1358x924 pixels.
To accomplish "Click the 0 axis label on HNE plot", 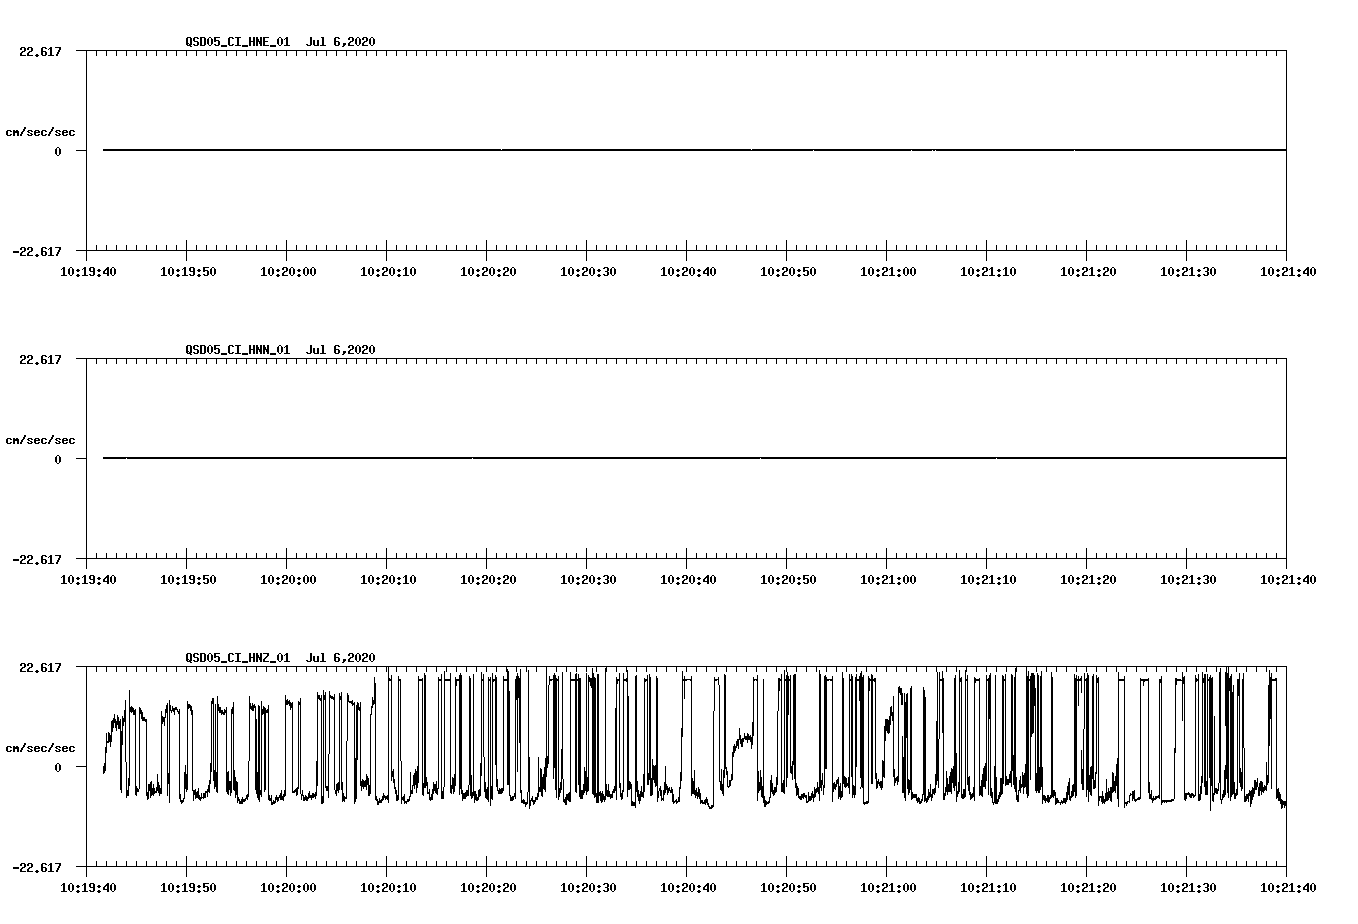I will pos(58,151).
